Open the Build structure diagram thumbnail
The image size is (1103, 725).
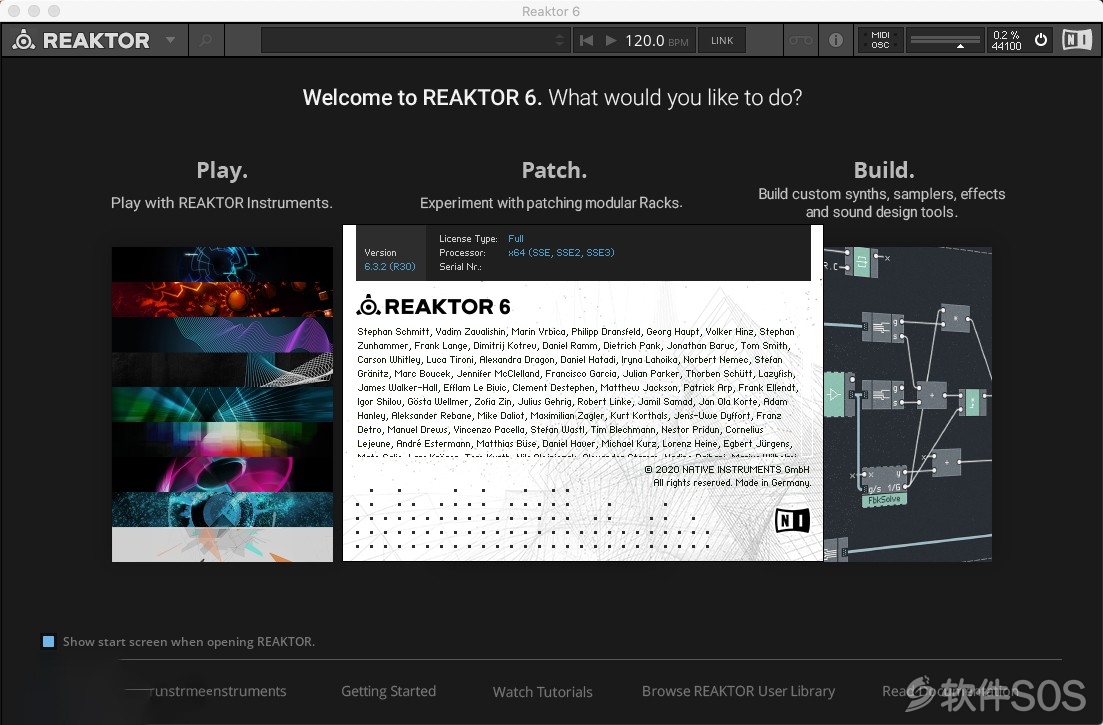907,404
